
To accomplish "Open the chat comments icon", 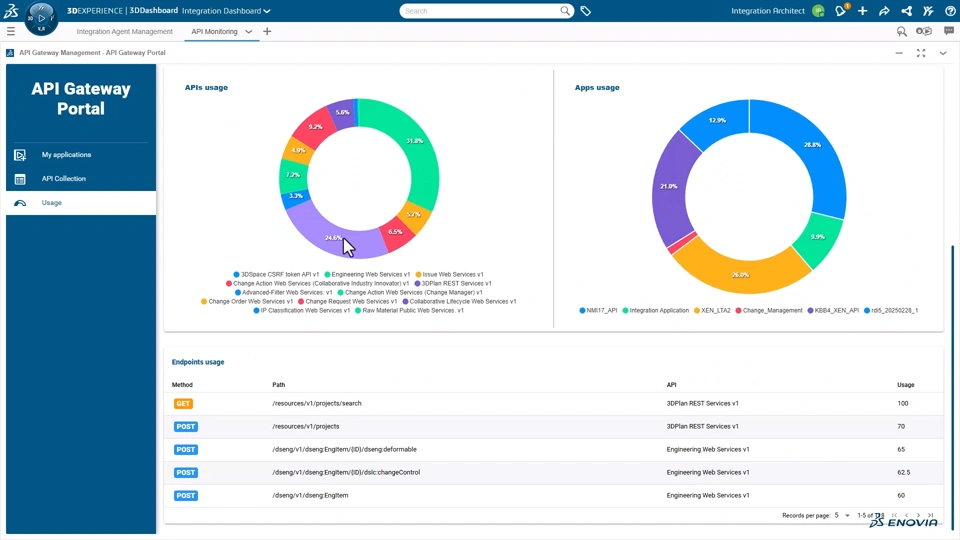I will [x=948, y=31].
